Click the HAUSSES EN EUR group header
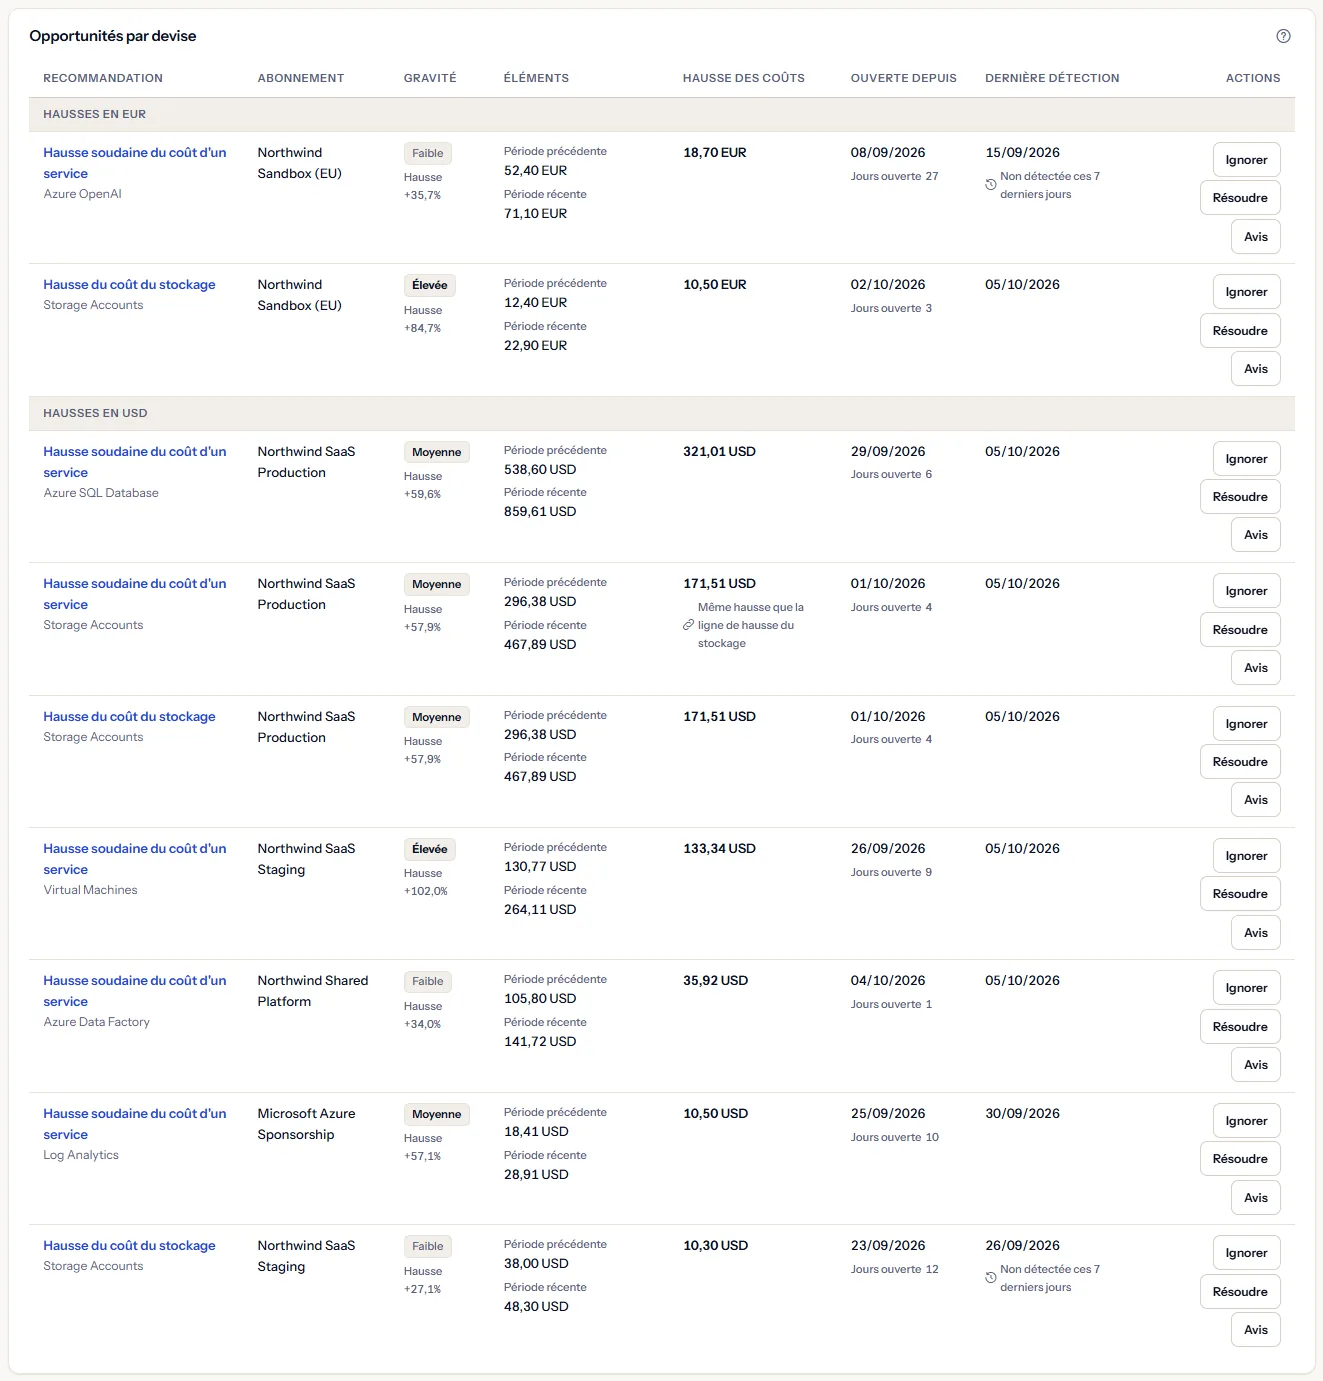 662,114
